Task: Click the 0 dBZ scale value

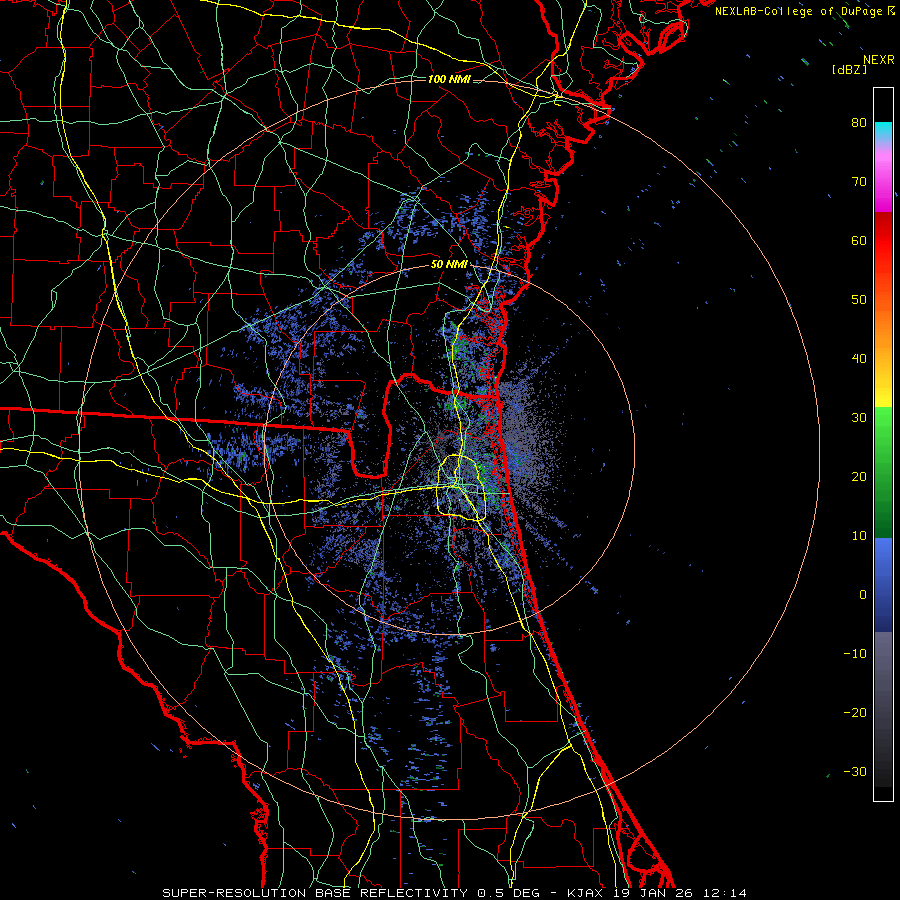Action: 863,595
